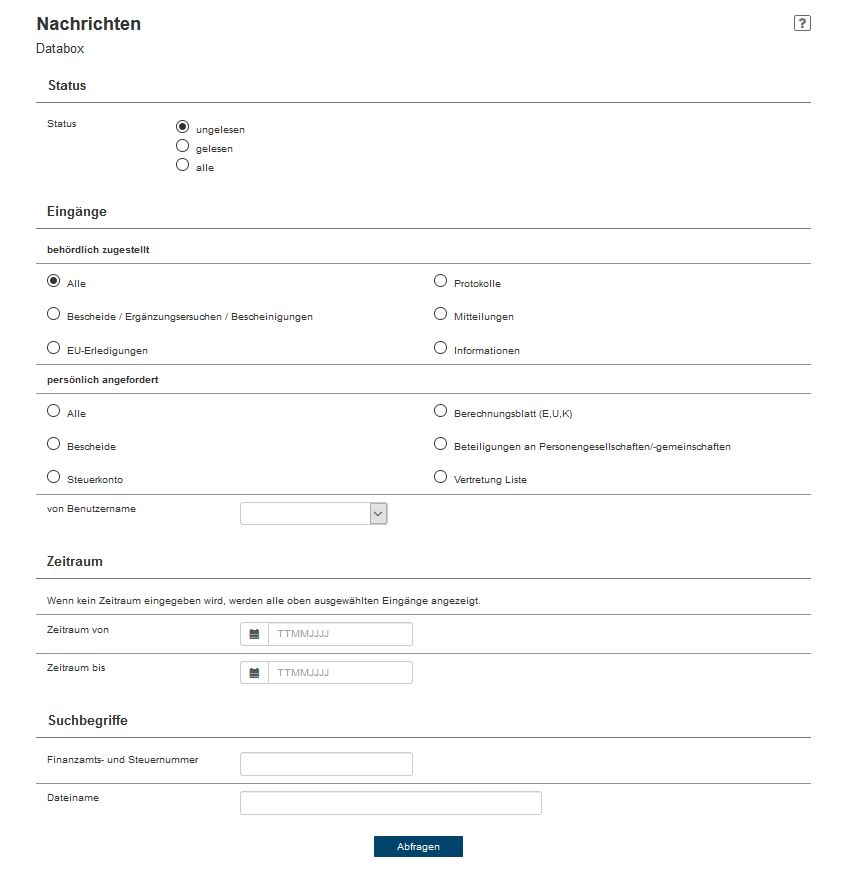Select 'Beteiligungen an Personengesellschaften/-gemeinschaften' option
The image size is (842, 872).
point(440,444)
